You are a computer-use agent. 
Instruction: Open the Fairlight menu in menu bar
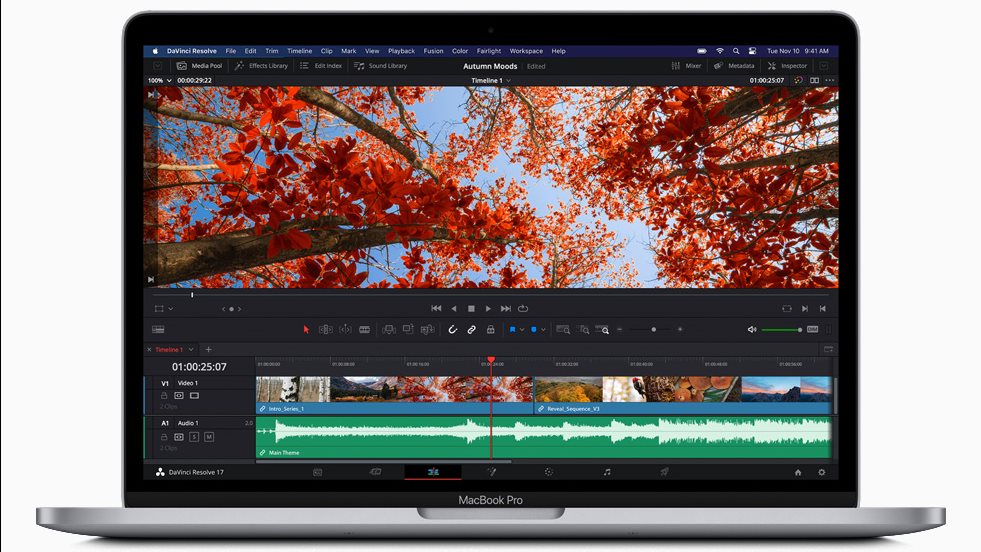point(489,51)
